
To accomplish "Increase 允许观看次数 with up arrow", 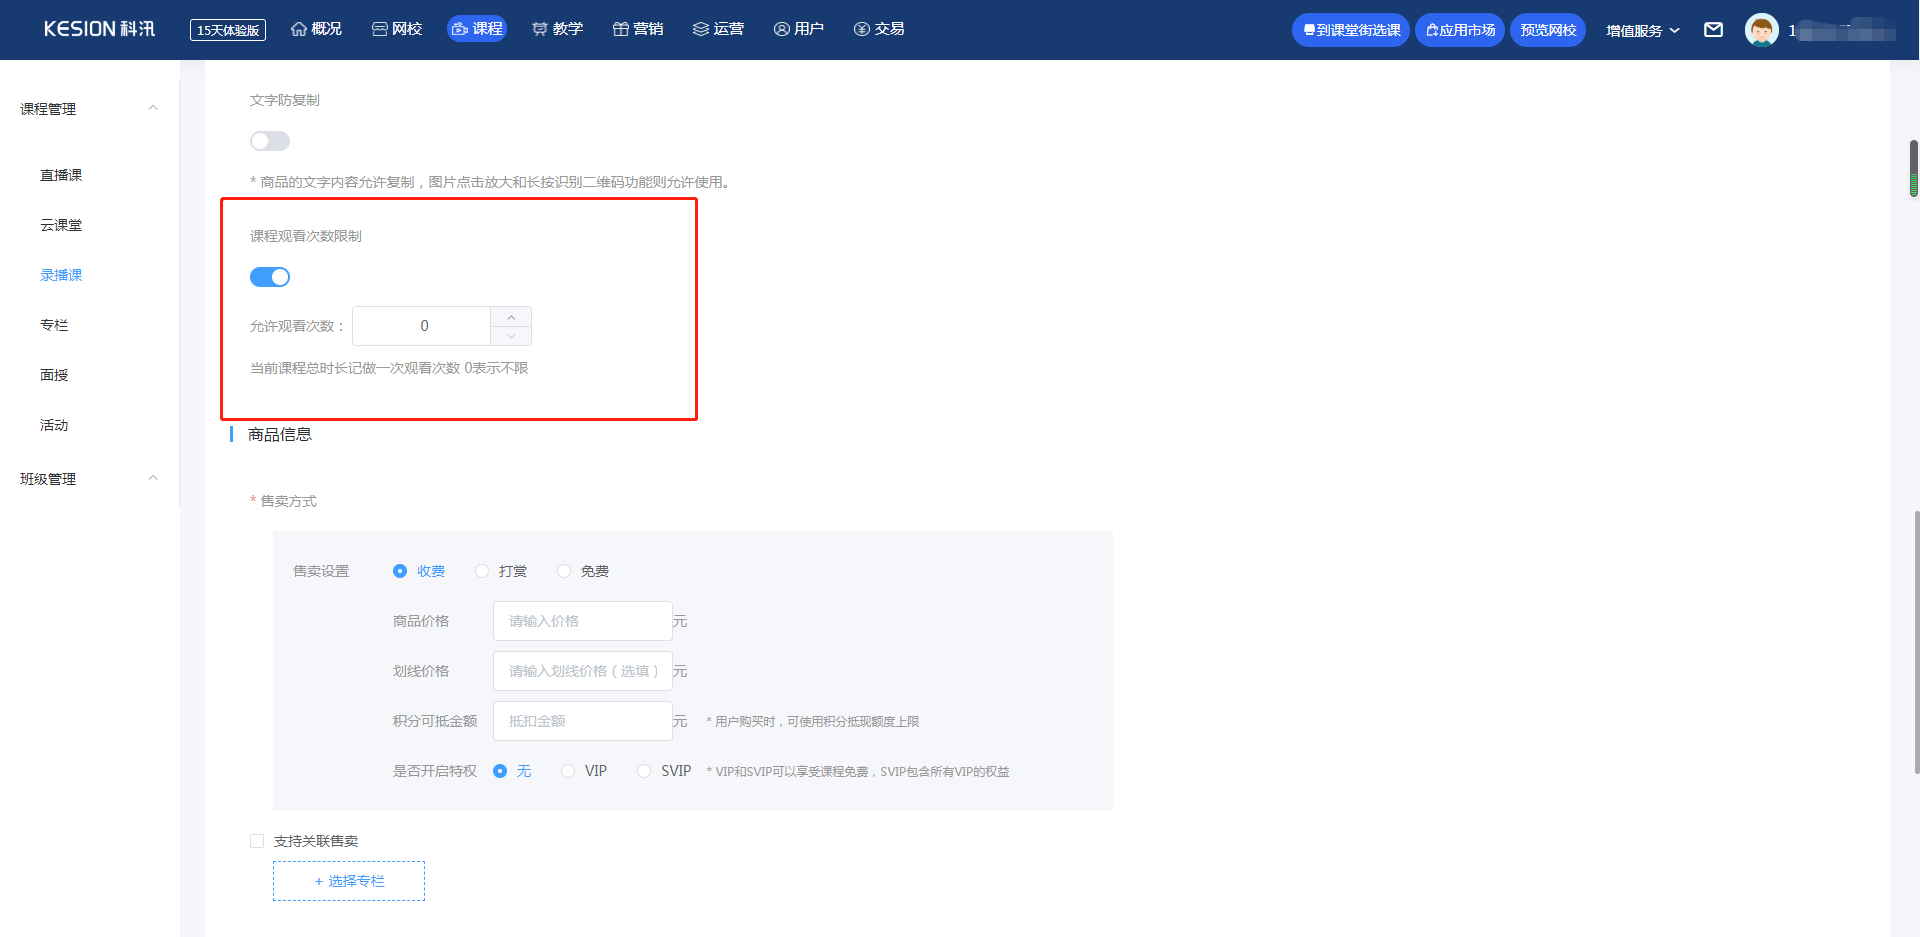I will click(x=511, y=317).
